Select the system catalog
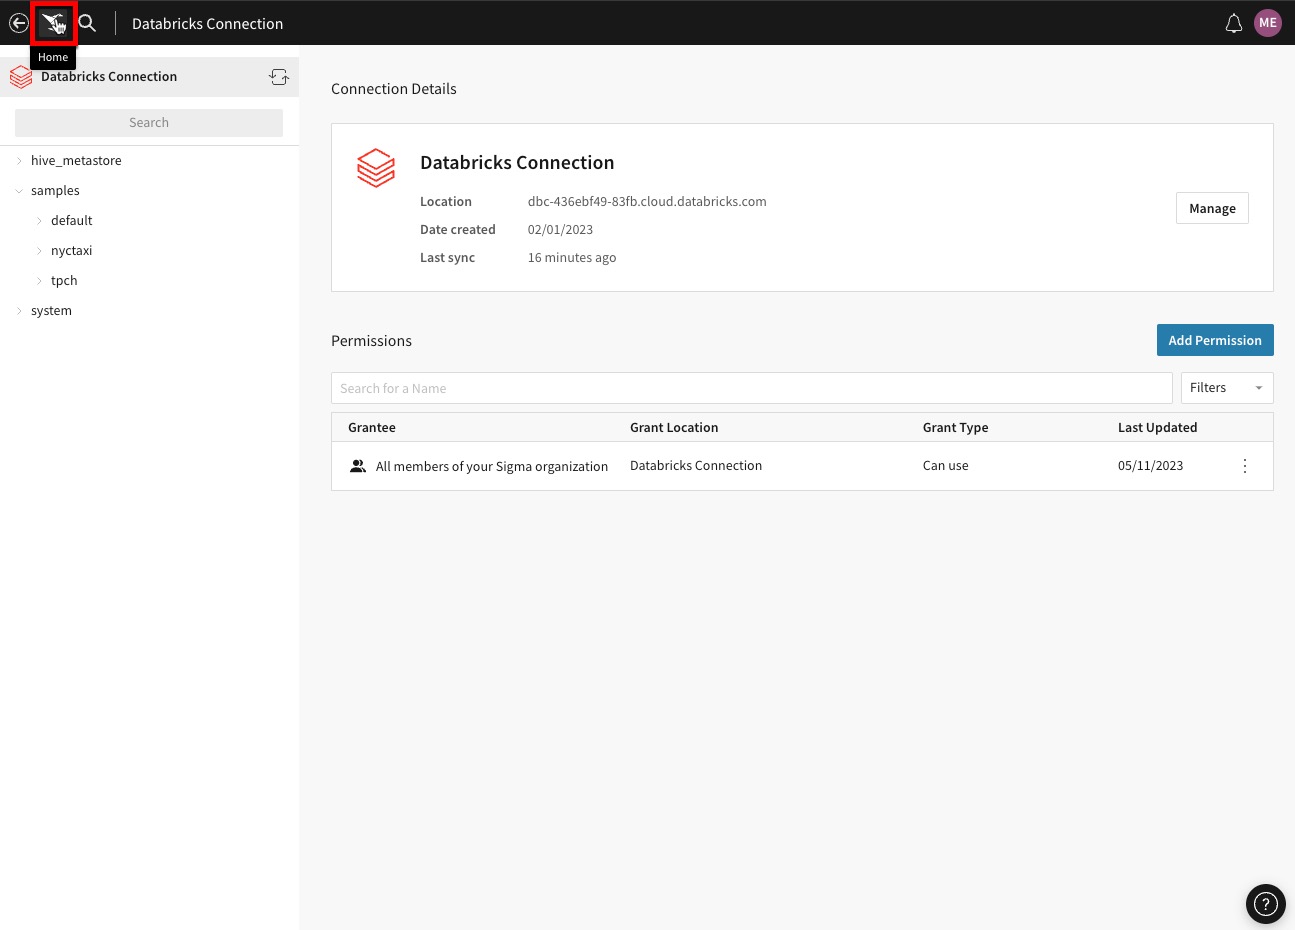This screenshot has width=1295, height=930. [51, 311]
